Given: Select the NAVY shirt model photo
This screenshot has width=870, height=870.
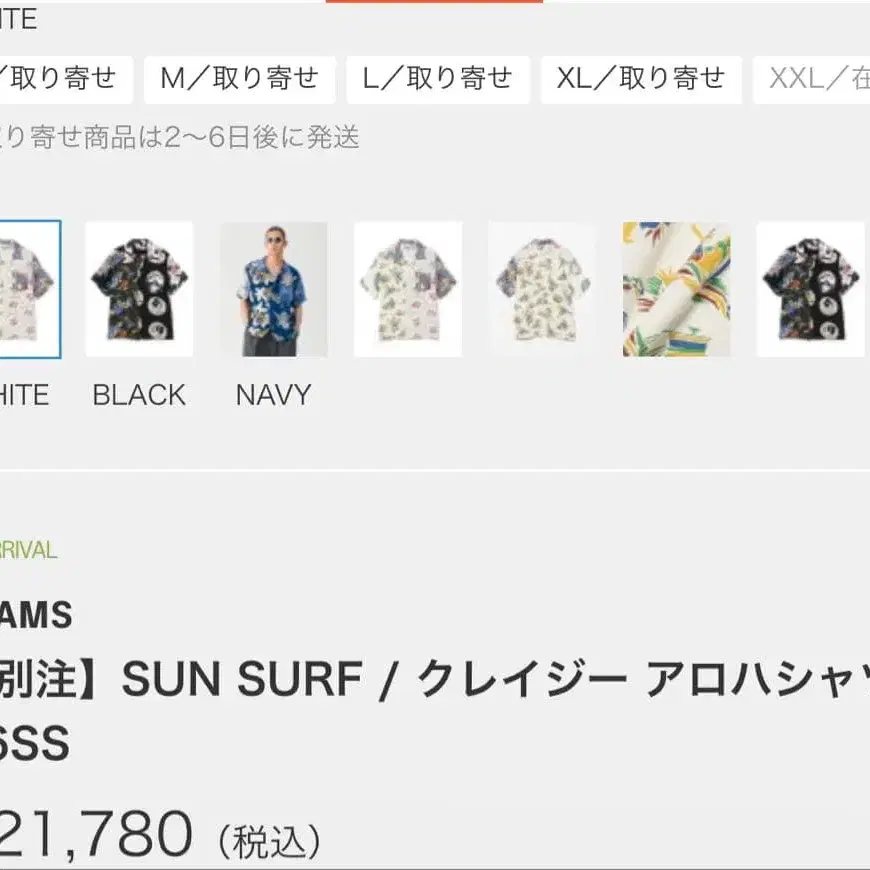Looking at the screenshot, I should (274, 289).
